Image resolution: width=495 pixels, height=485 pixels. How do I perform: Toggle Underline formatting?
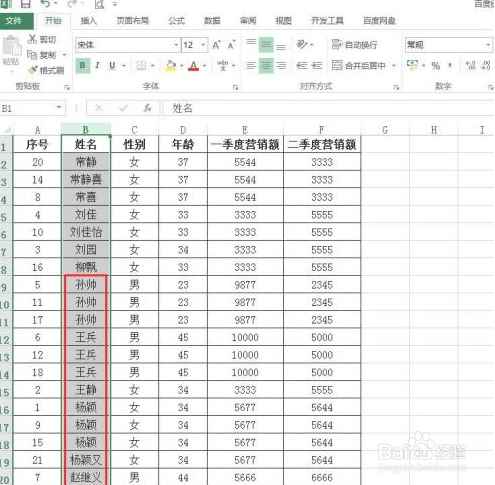112,65
